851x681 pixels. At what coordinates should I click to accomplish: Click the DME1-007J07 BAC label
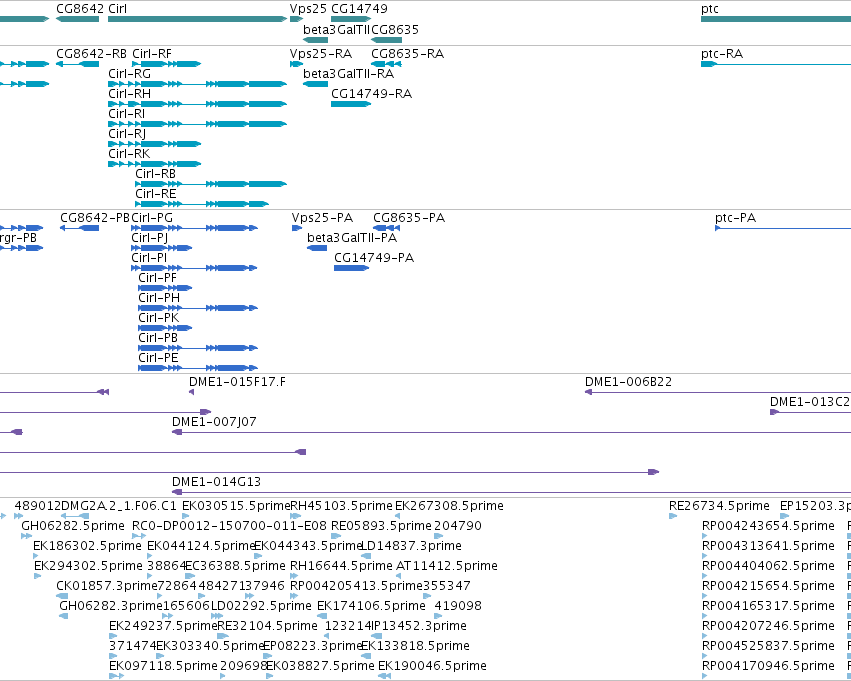tap(214, 422)
